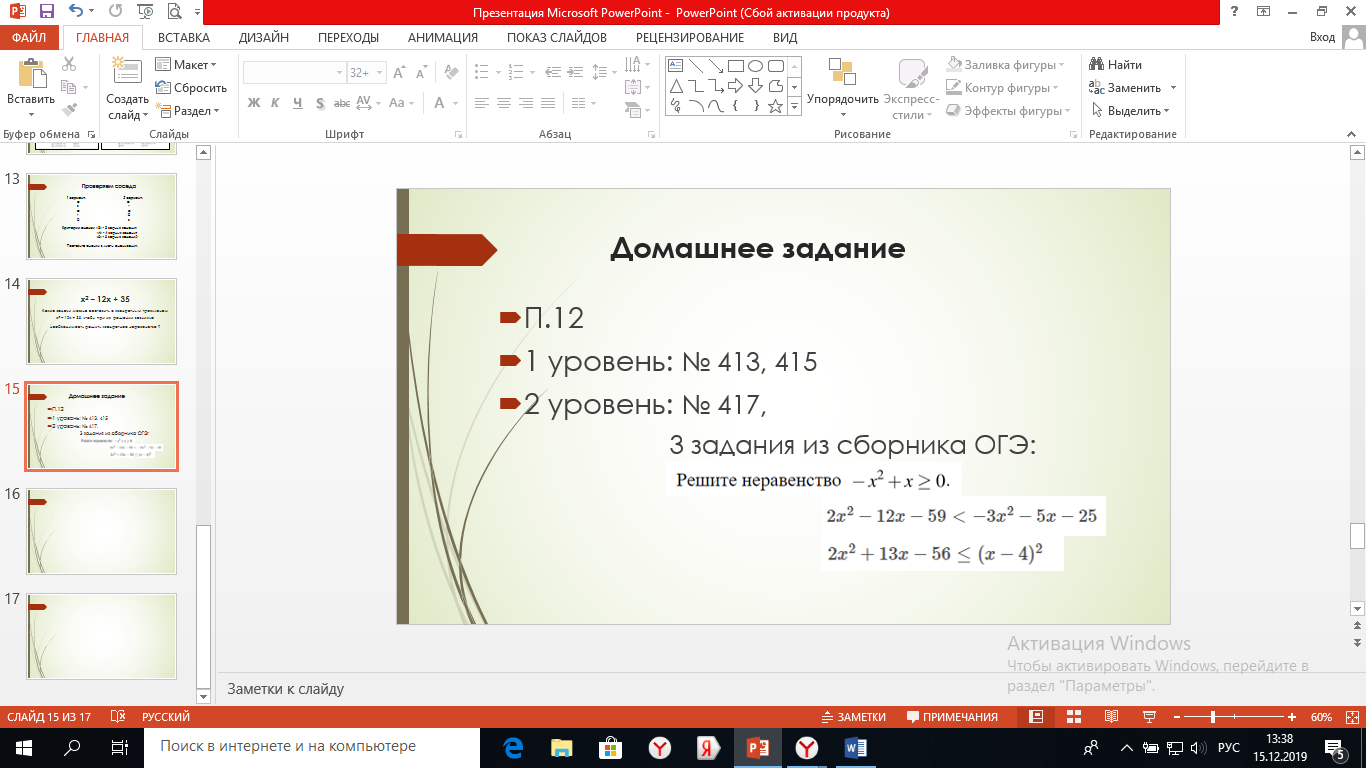Justify the text alignment
The image size is (1366, 768).
coord(547,102)
